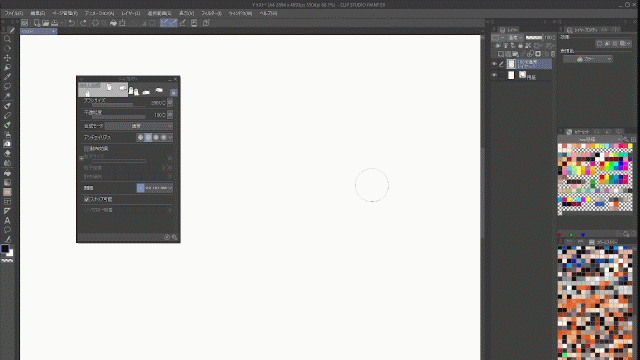This screenshot has width=640, height=360.
Task: Select the Ruler tool
Action: (x=7, y=211)
